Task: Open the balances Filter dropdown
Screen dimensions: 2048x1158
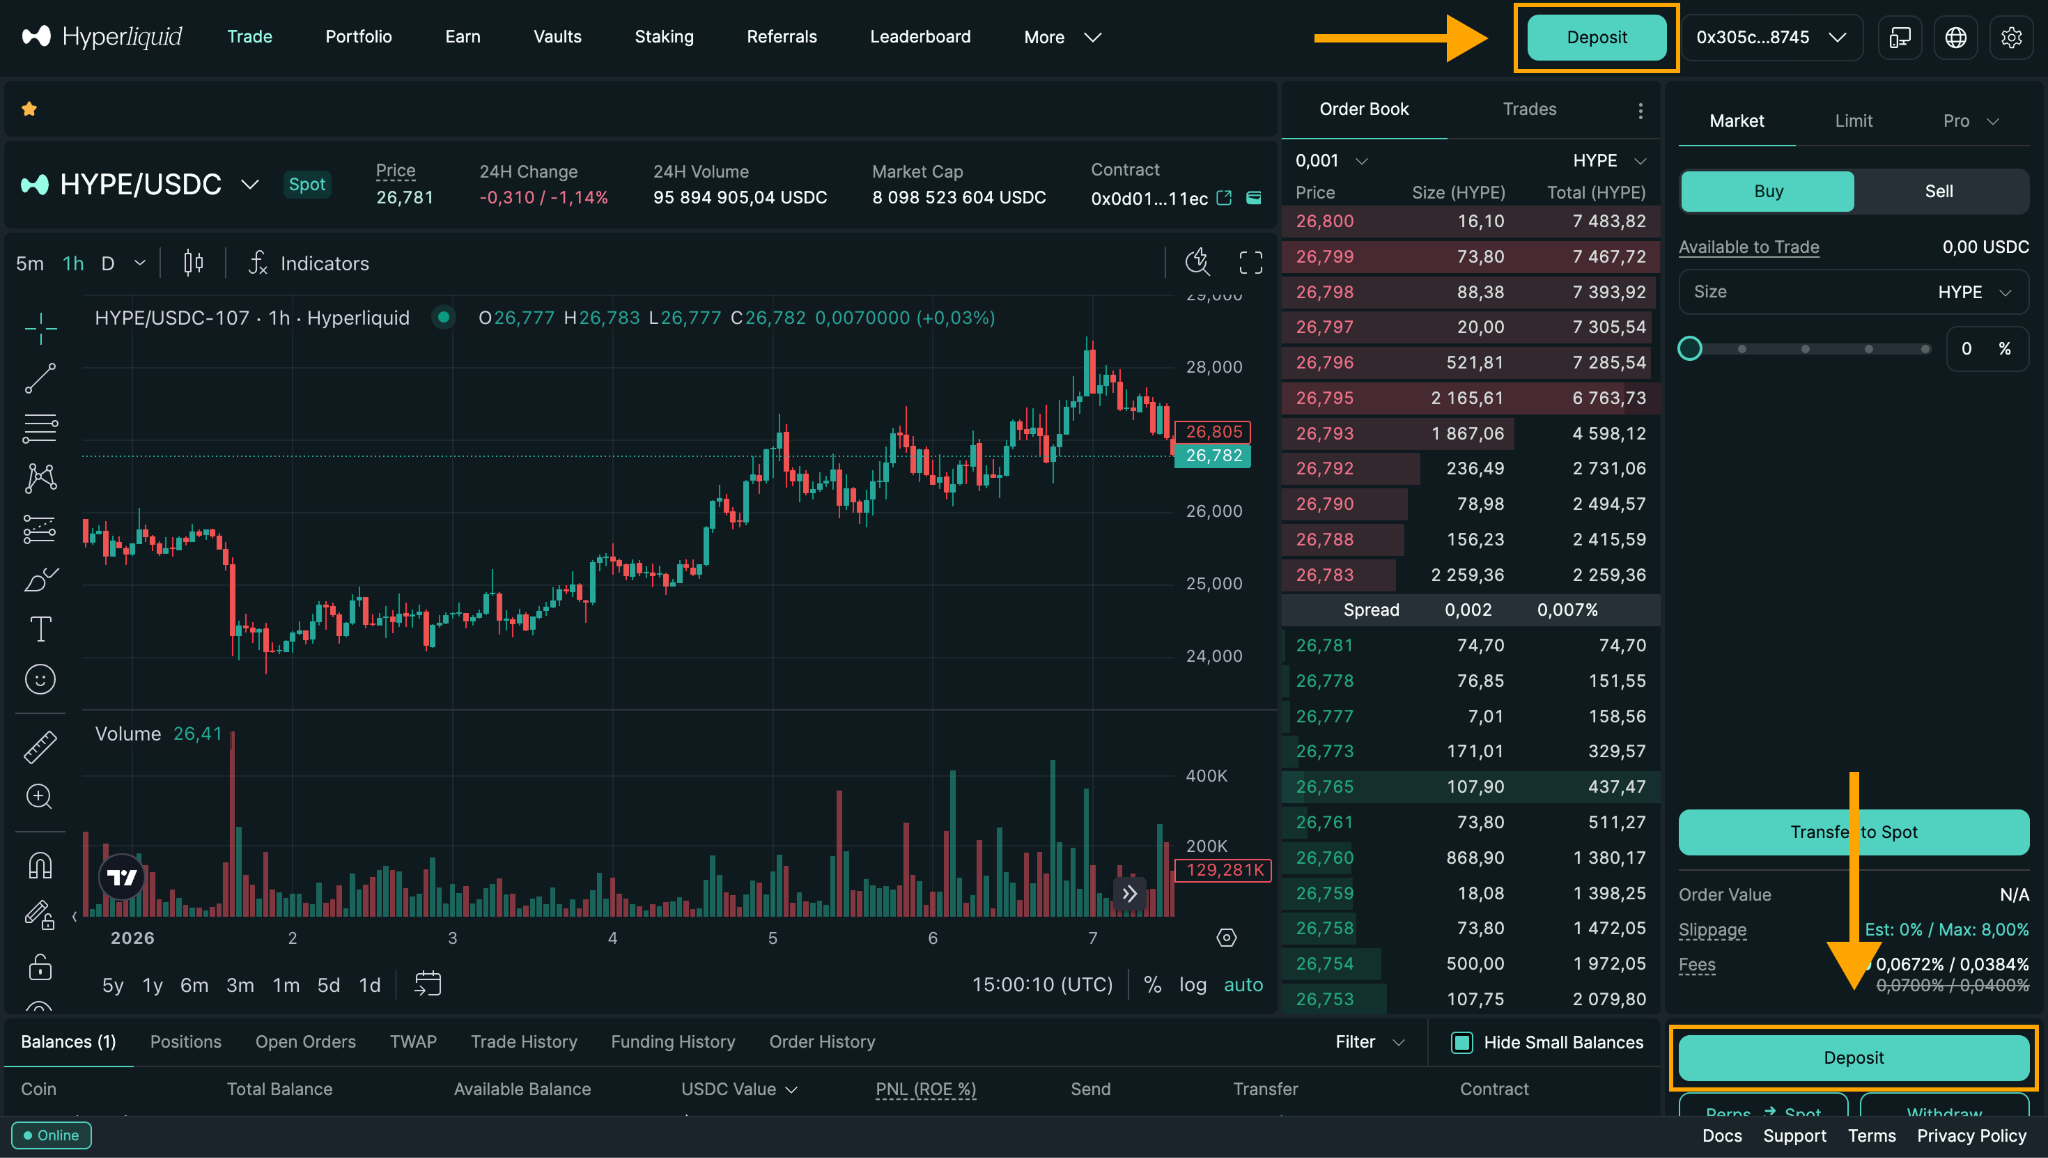Action: click(x=1370, y=1042)
